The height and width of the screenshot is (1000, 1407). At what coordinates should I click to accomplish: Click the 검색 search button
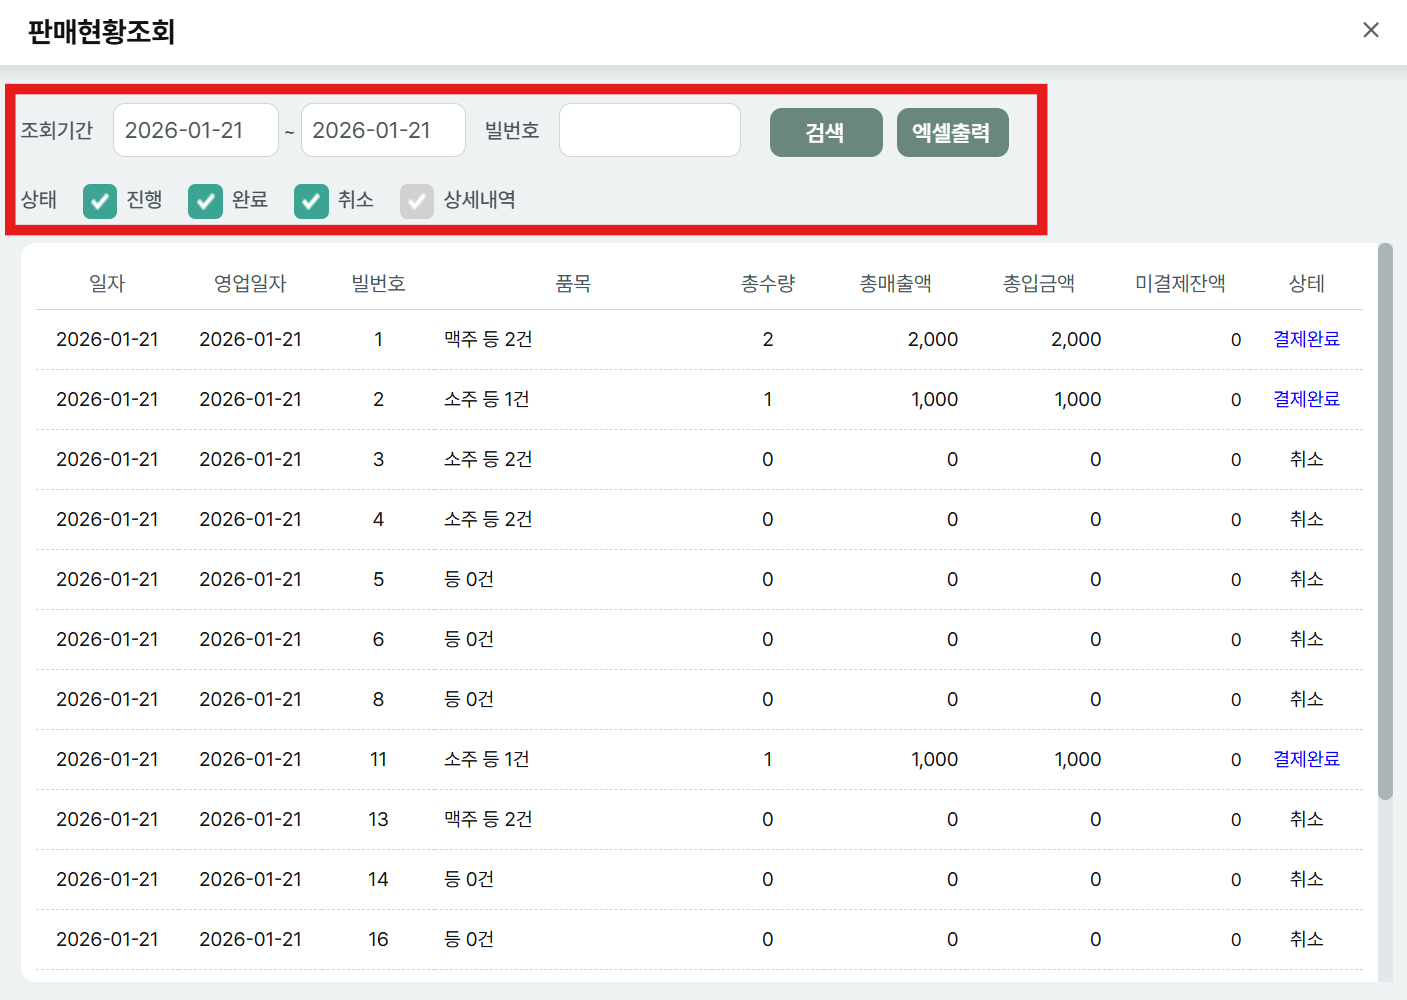click(825, 132)
